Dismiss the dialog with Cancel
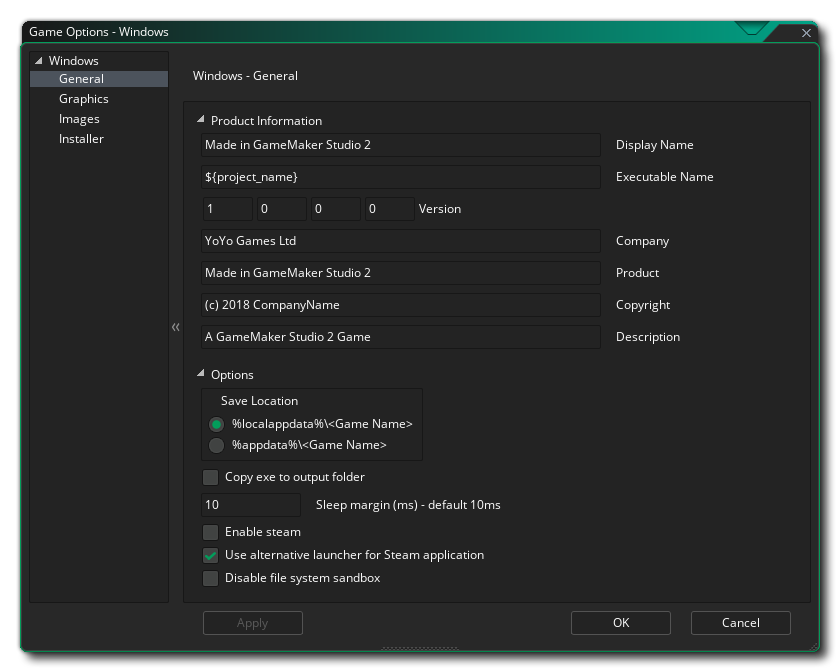The image size is (840, 672). (x=740, y=622)
